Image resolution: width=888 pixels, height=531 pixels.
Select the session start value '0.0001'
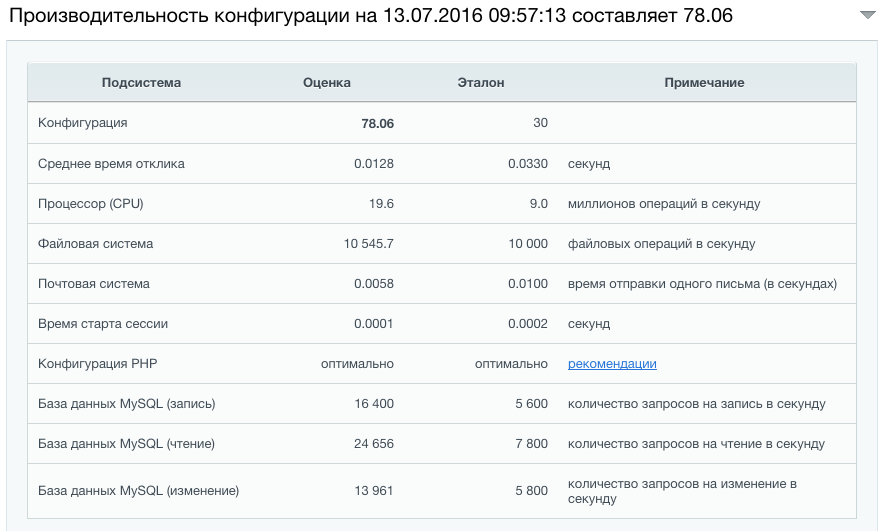pyautogui.click(x=374, y=324)
